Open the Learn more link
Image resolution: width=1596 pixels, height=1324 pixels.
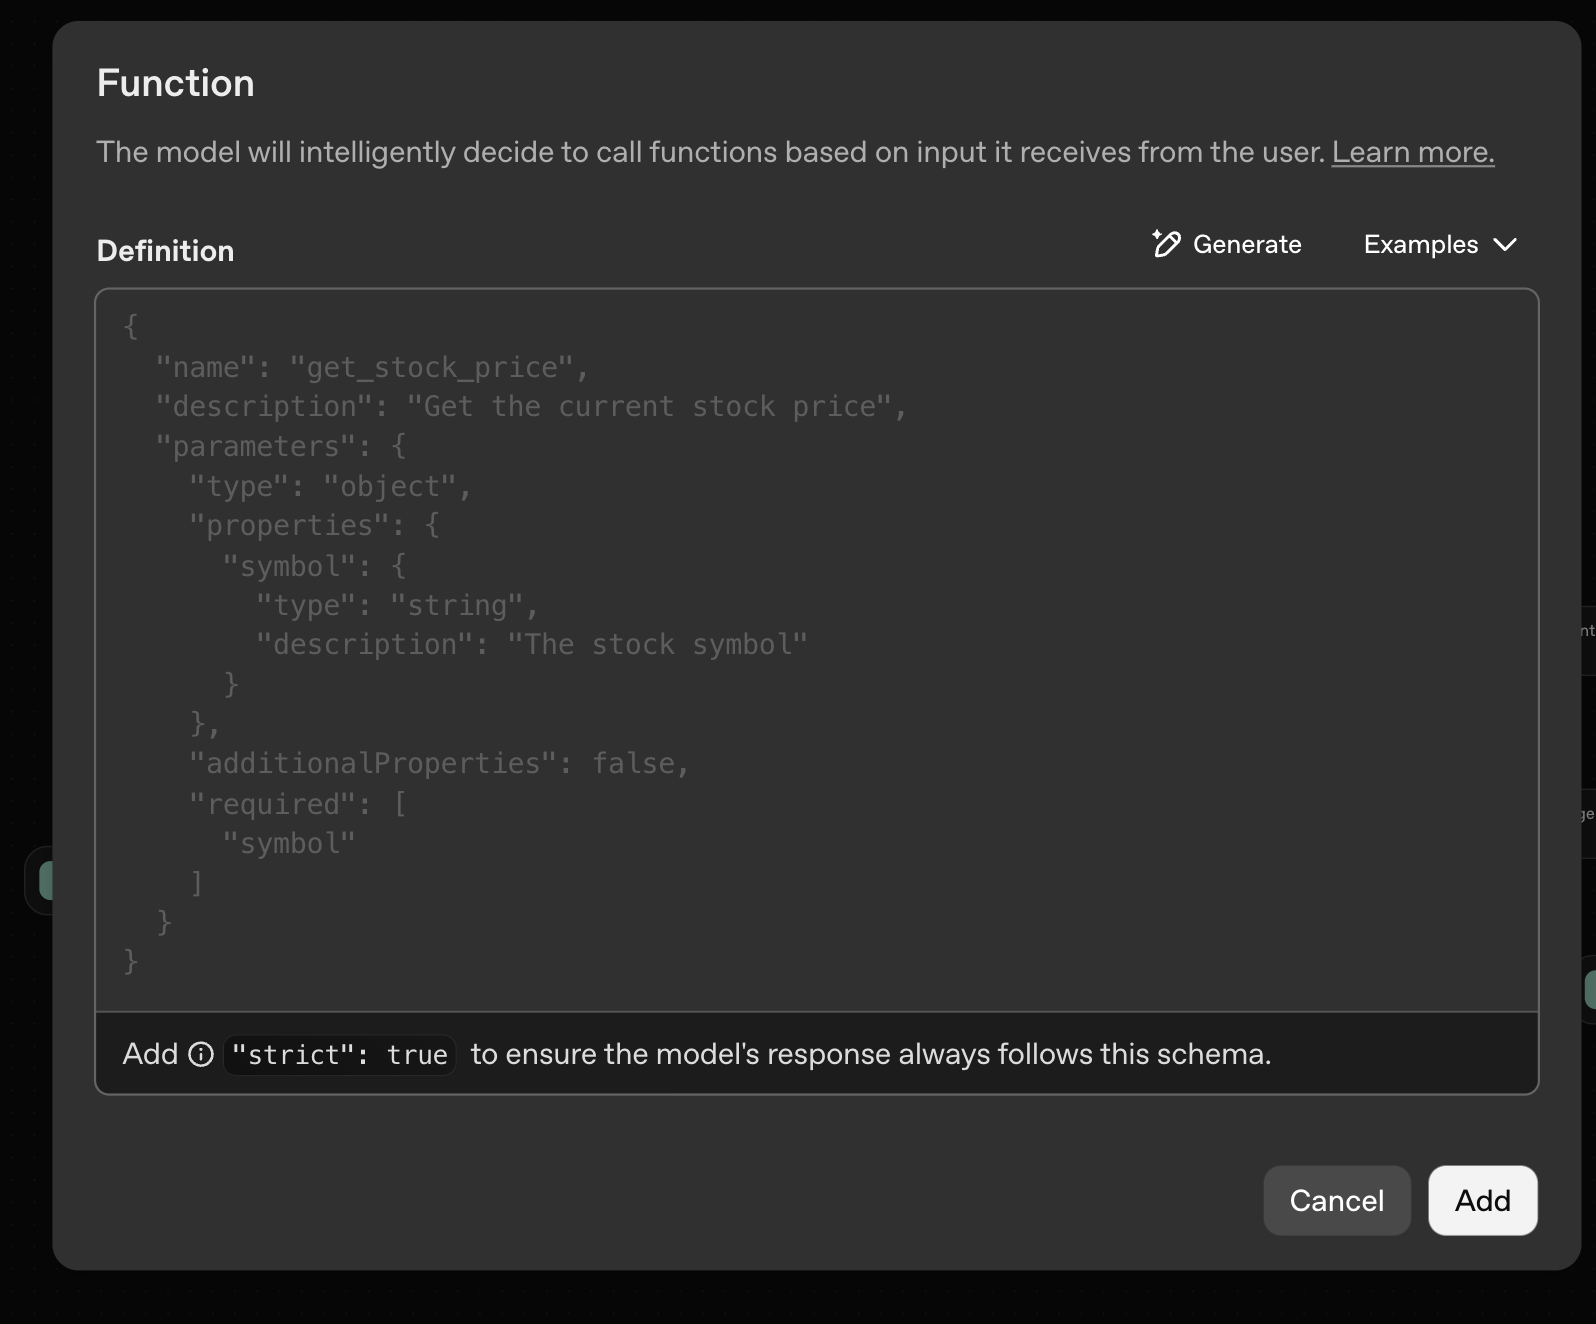[x=1412, y=152]
